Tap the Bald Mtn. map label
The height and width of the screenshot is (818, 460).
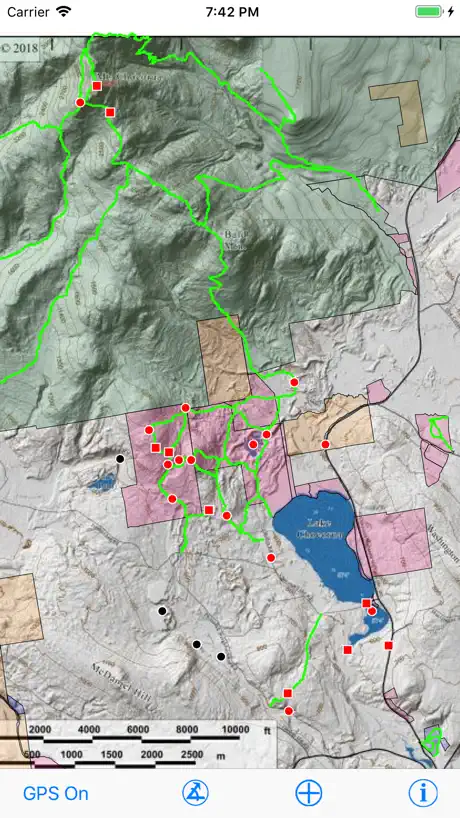point(235,239)
